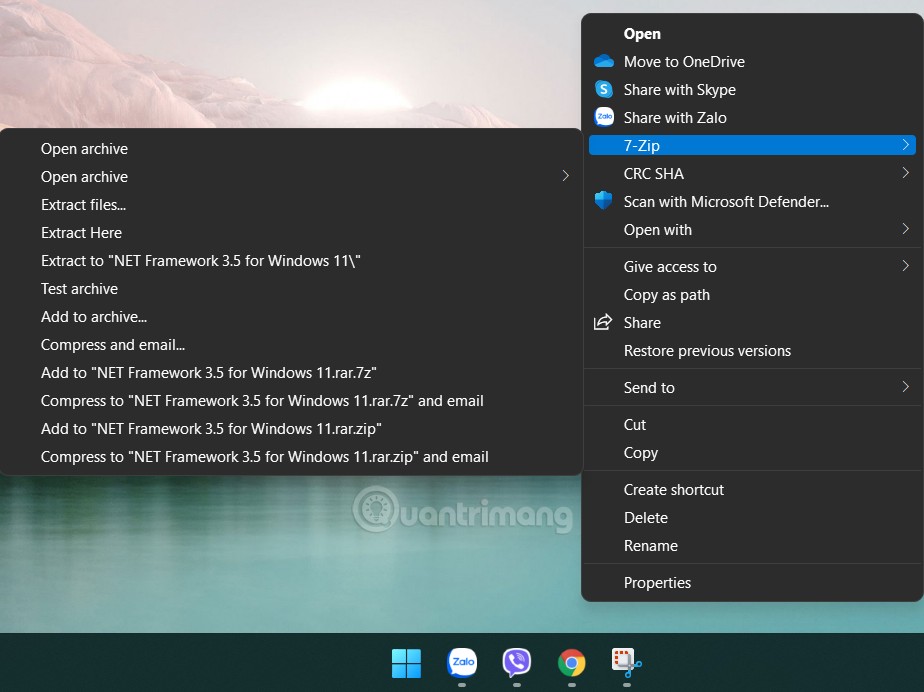Choose Rename in the context menu
The height and width of the screenshot is (692, 924).
(752, 545)
